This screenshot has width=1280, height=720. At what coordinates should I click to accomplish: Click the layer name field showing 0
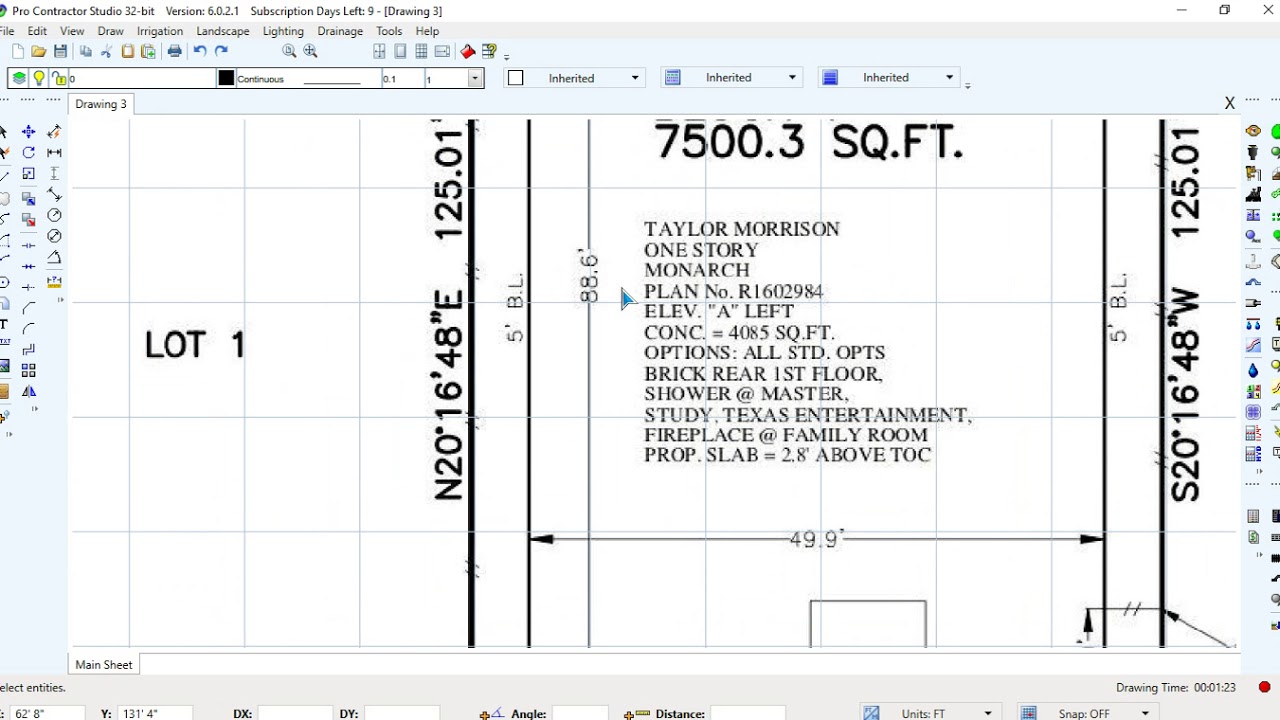[142, 78]
